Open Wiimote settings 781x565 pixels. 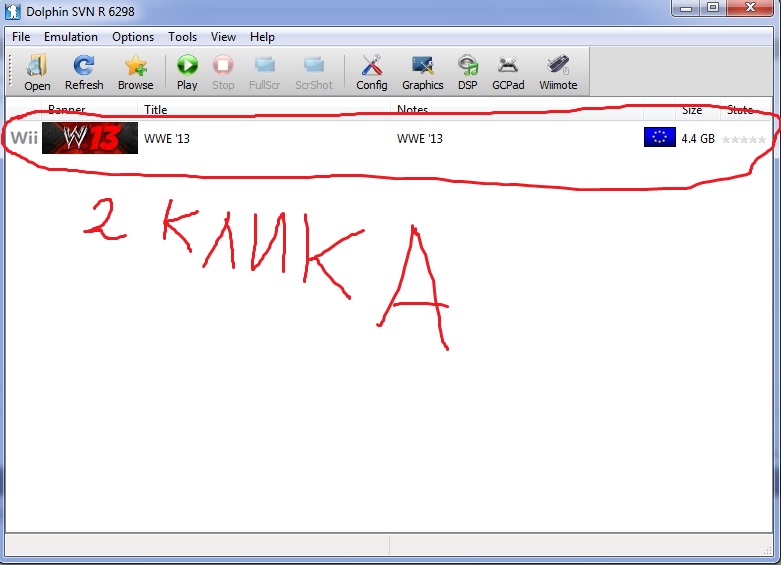558,73
